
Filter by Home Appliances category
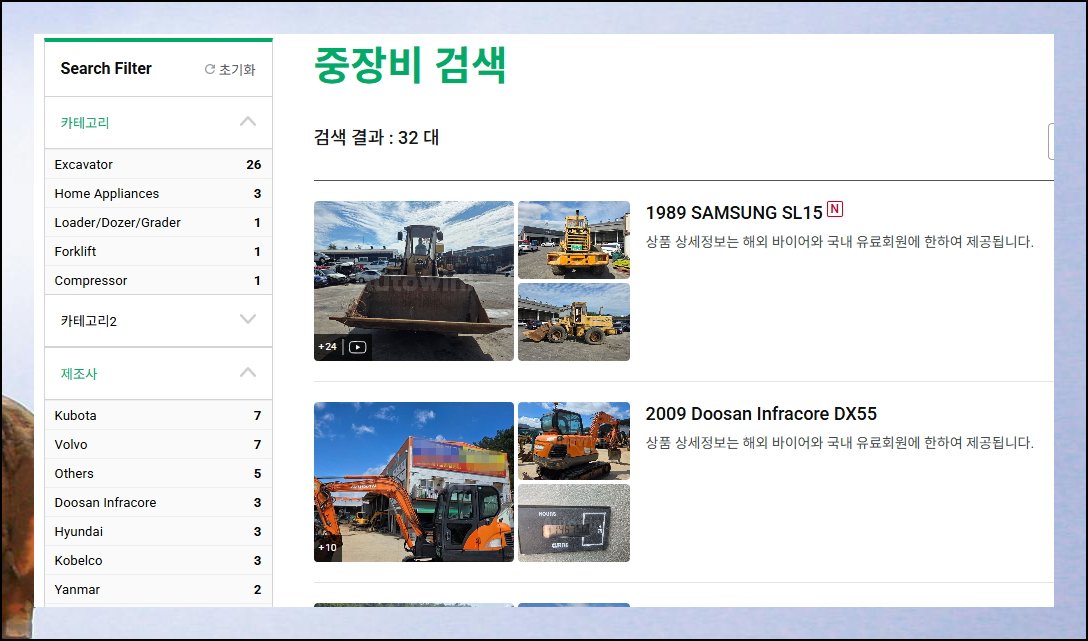click(x=158, y=194)
